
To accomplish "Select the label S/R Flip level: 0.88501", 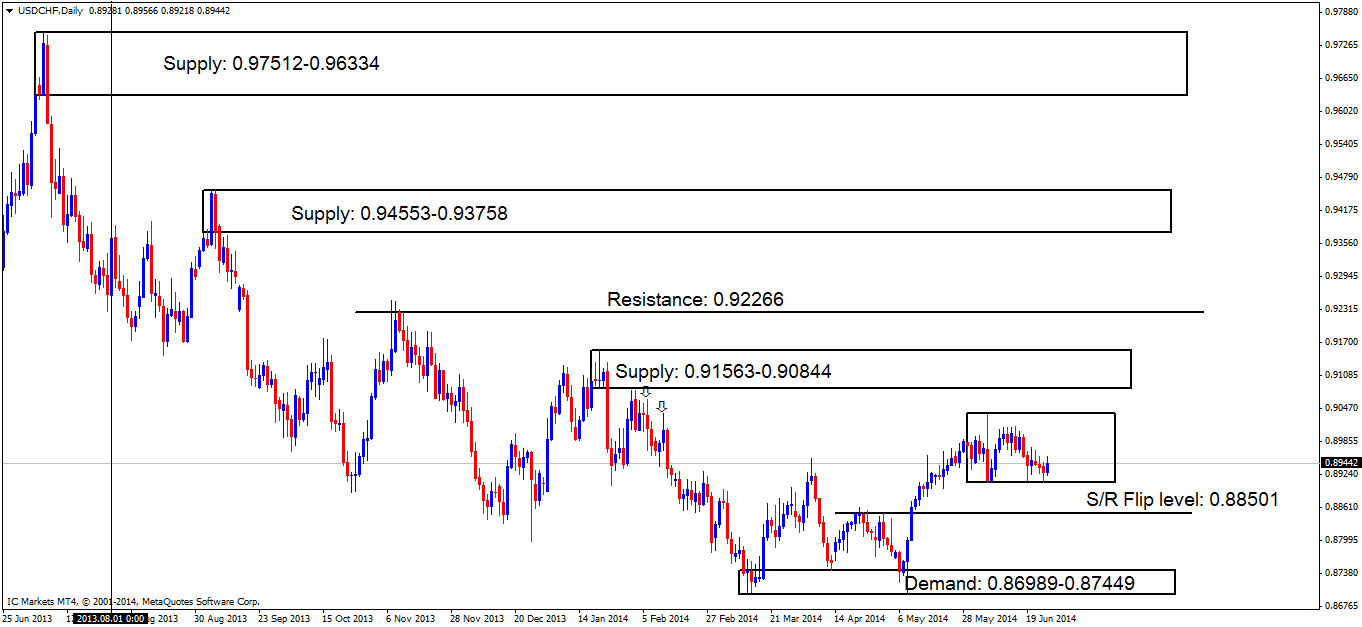I will [x=1182, y=498].
